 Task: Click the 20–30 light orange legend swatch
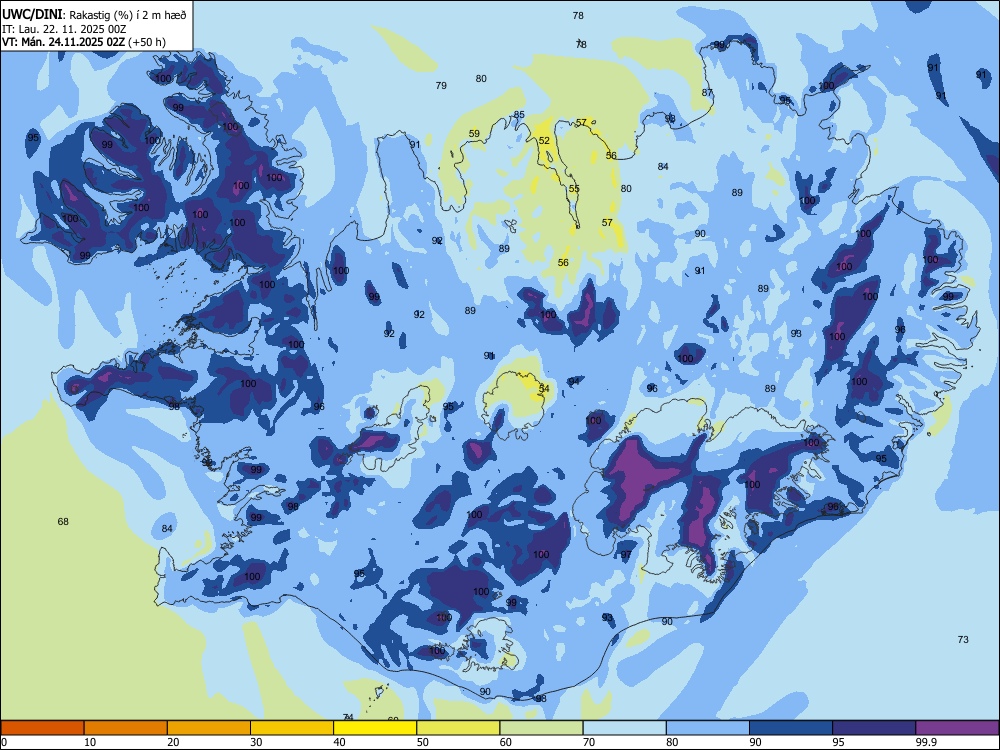[x=209, y=728]
